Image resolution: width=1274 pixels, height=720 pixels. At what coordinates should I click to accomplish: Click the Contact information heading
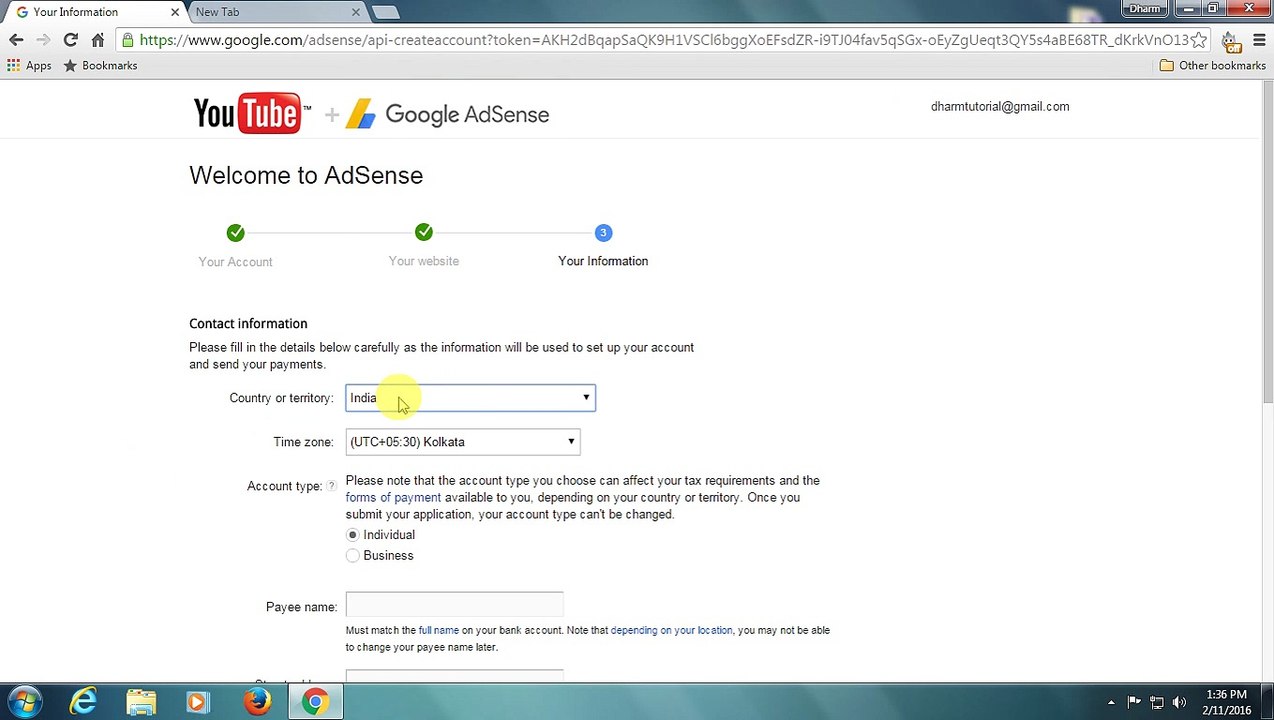point(248,323)
